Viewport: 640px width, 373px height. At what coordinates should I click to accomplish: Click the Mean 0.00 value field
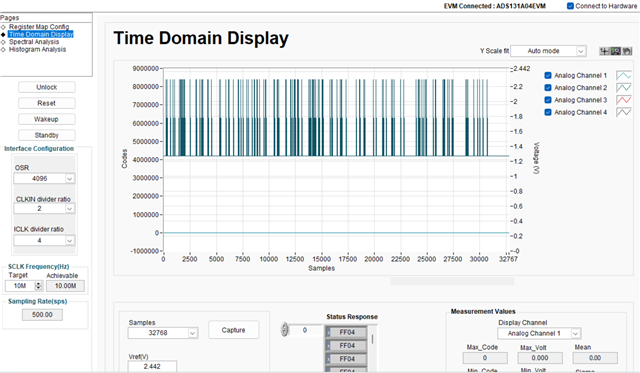point(595,358)
